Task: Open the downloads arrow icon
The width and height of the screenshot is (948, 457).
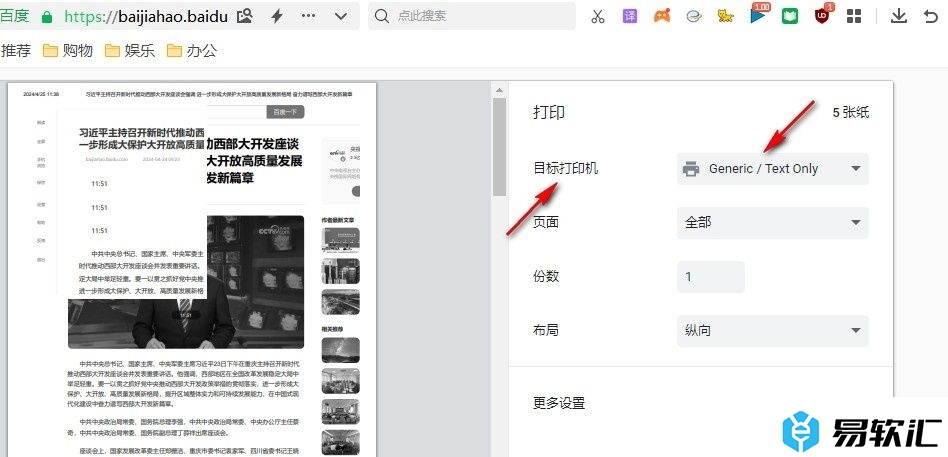Action: pos(899,16)
